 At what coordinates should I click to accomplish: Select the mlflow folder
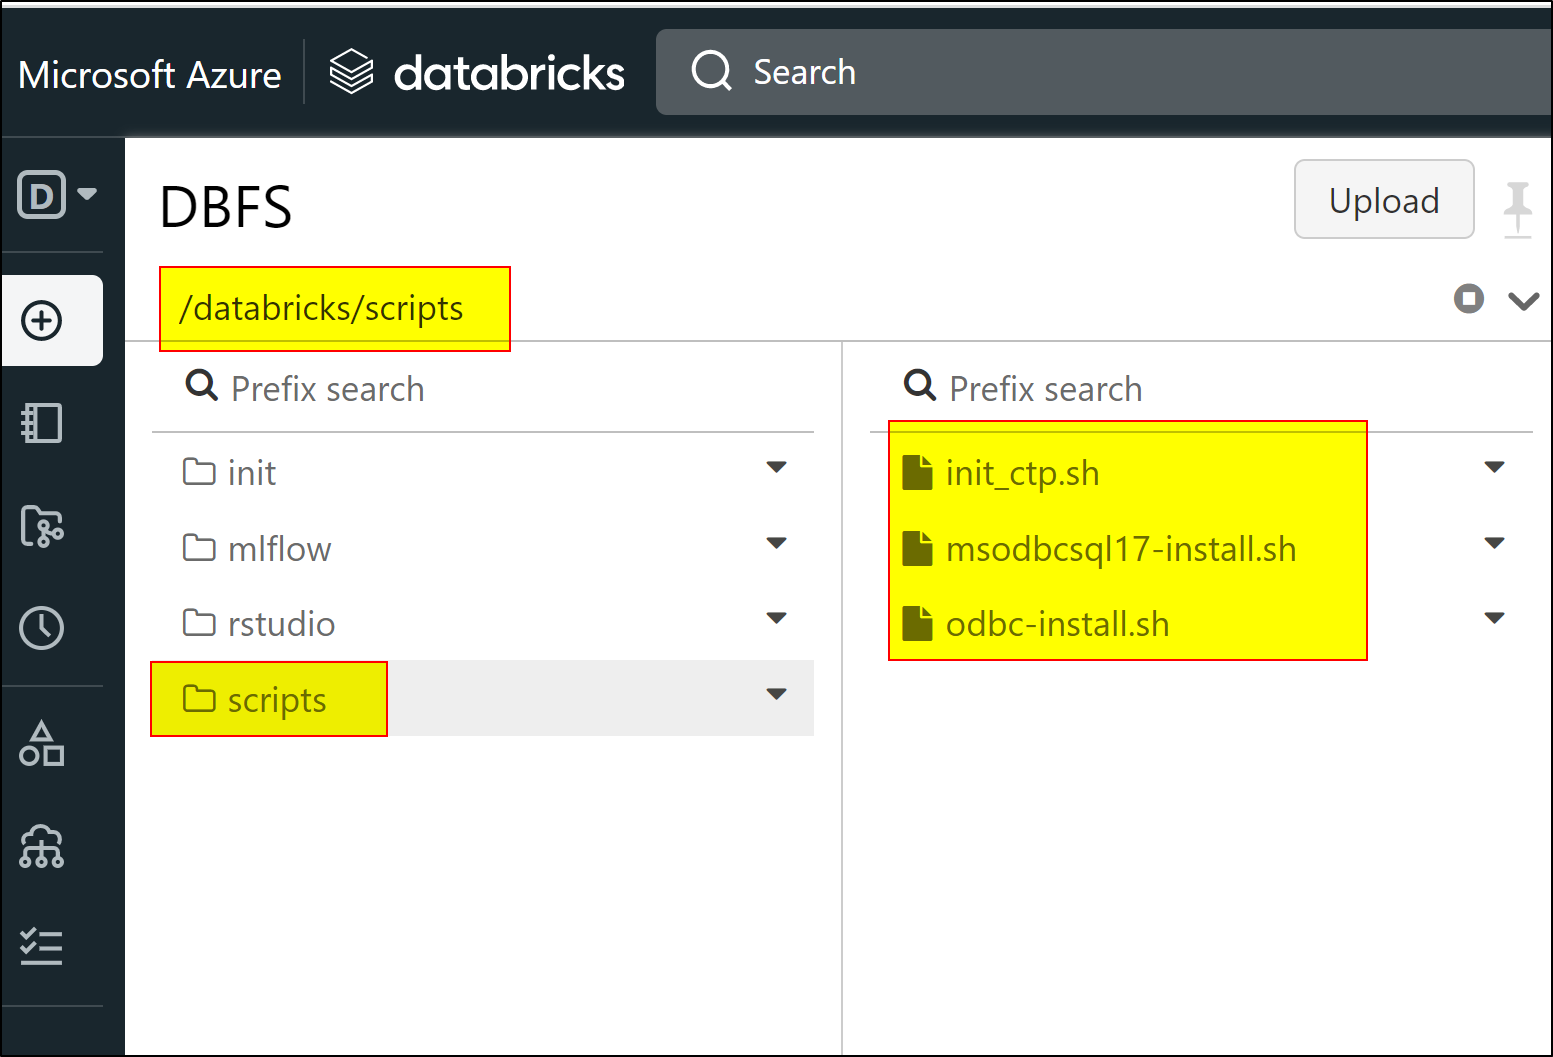[x=279, y=549]
